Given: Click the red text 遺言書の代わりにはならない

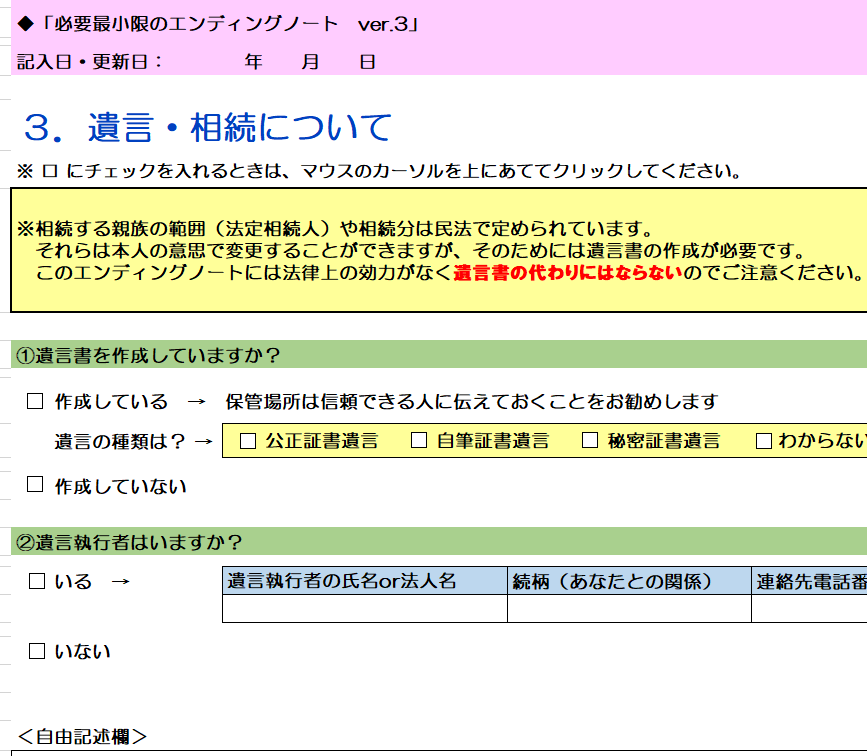Looking at the screenshot, I should (568, 273).
